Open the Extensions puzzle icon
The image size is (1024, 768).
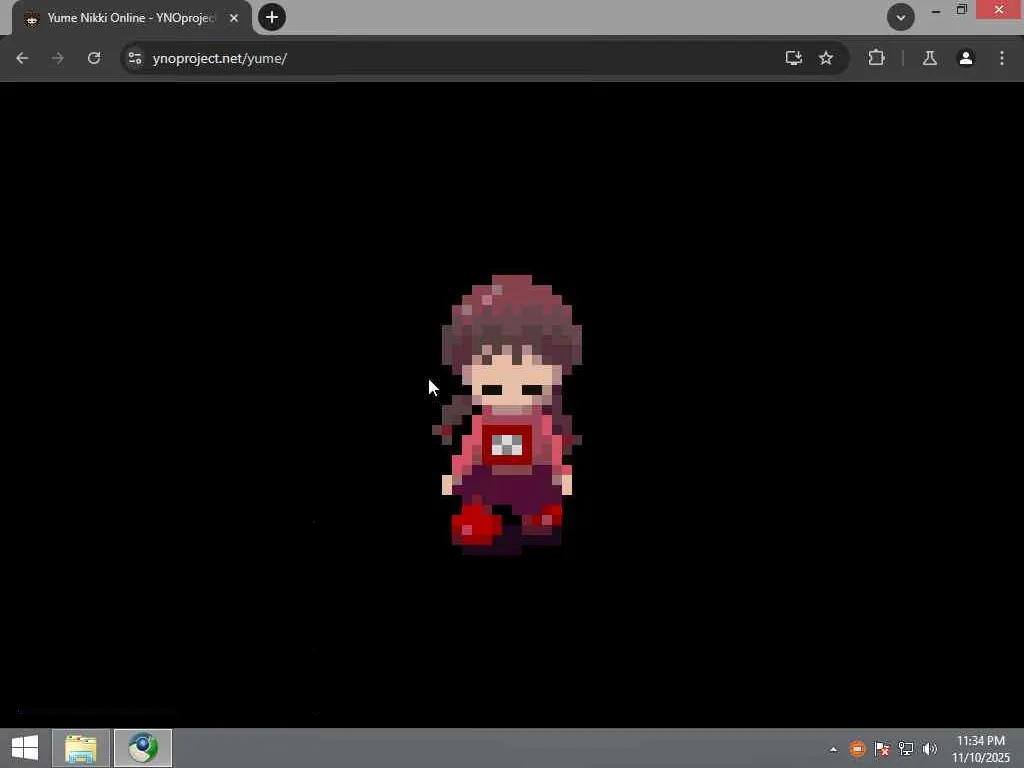coord(876,58)
